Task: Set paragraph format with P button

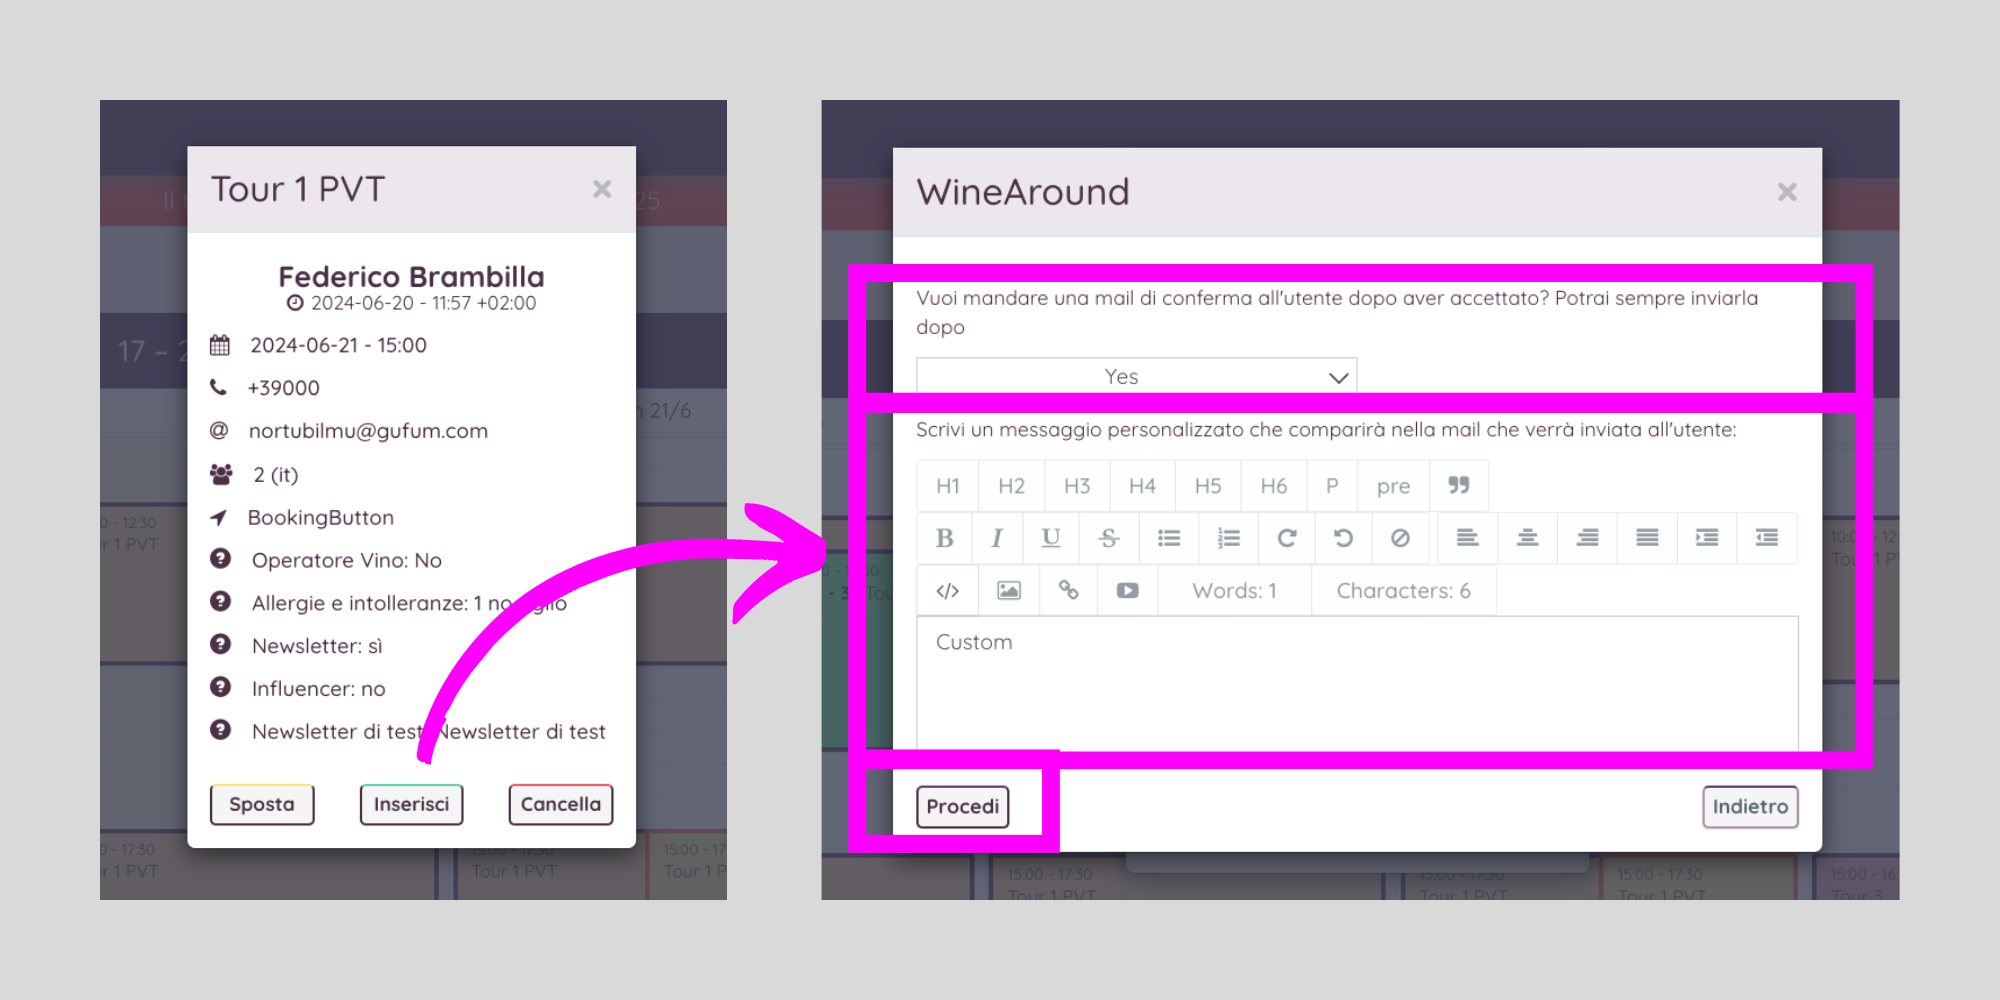Action: pos(1332,486)
